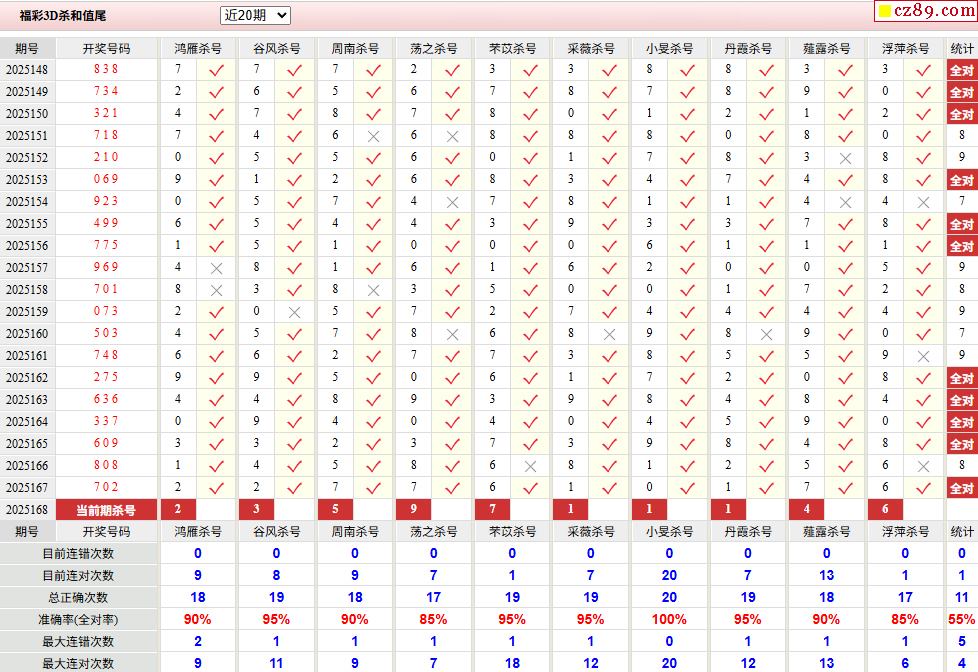Click the 小旻杀号 checkmark in row 2025160
978x672 pixels.
coord(687,334)
